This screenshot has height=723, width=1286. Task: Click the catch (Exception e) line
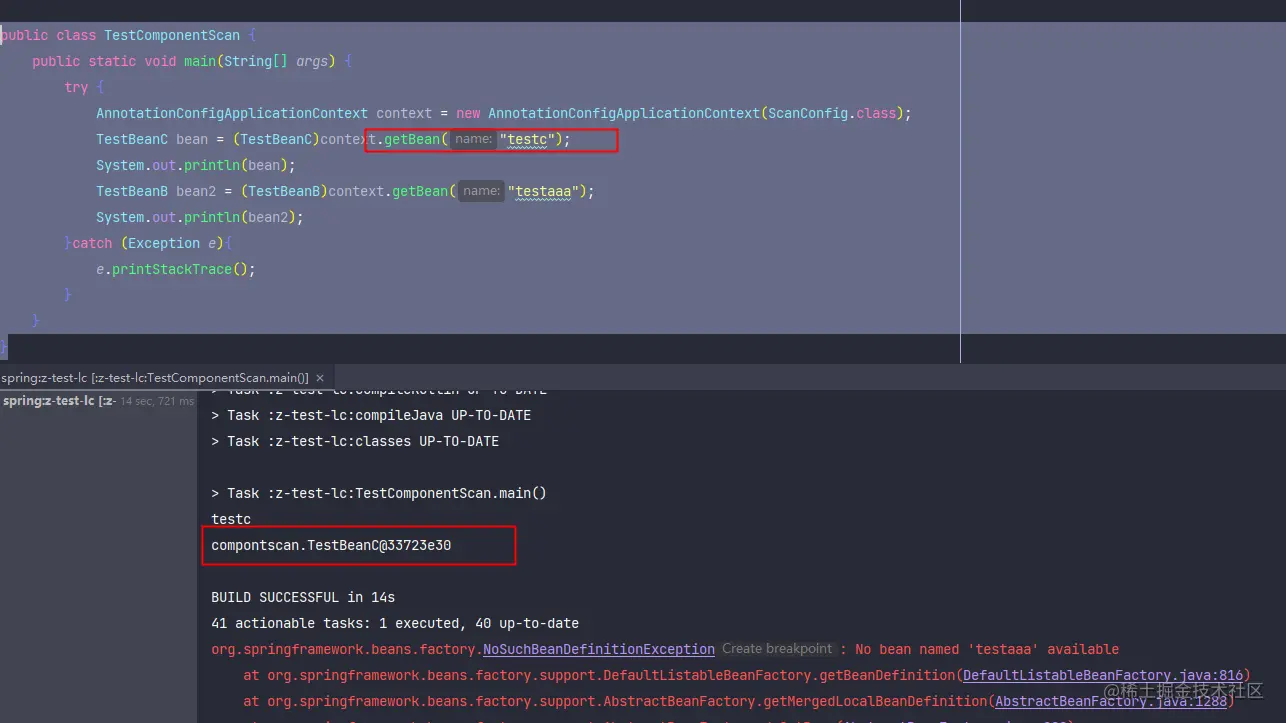148,243
